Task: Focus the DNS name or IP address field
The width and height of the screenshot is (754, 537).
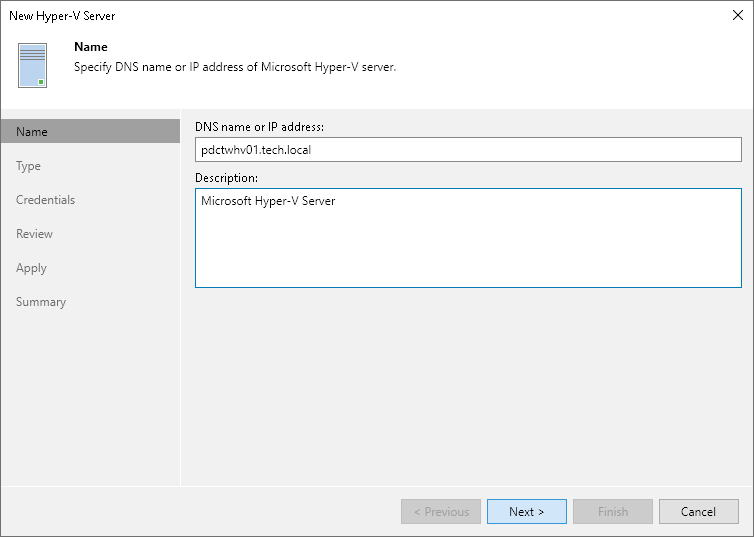Action: pos(468,150)
